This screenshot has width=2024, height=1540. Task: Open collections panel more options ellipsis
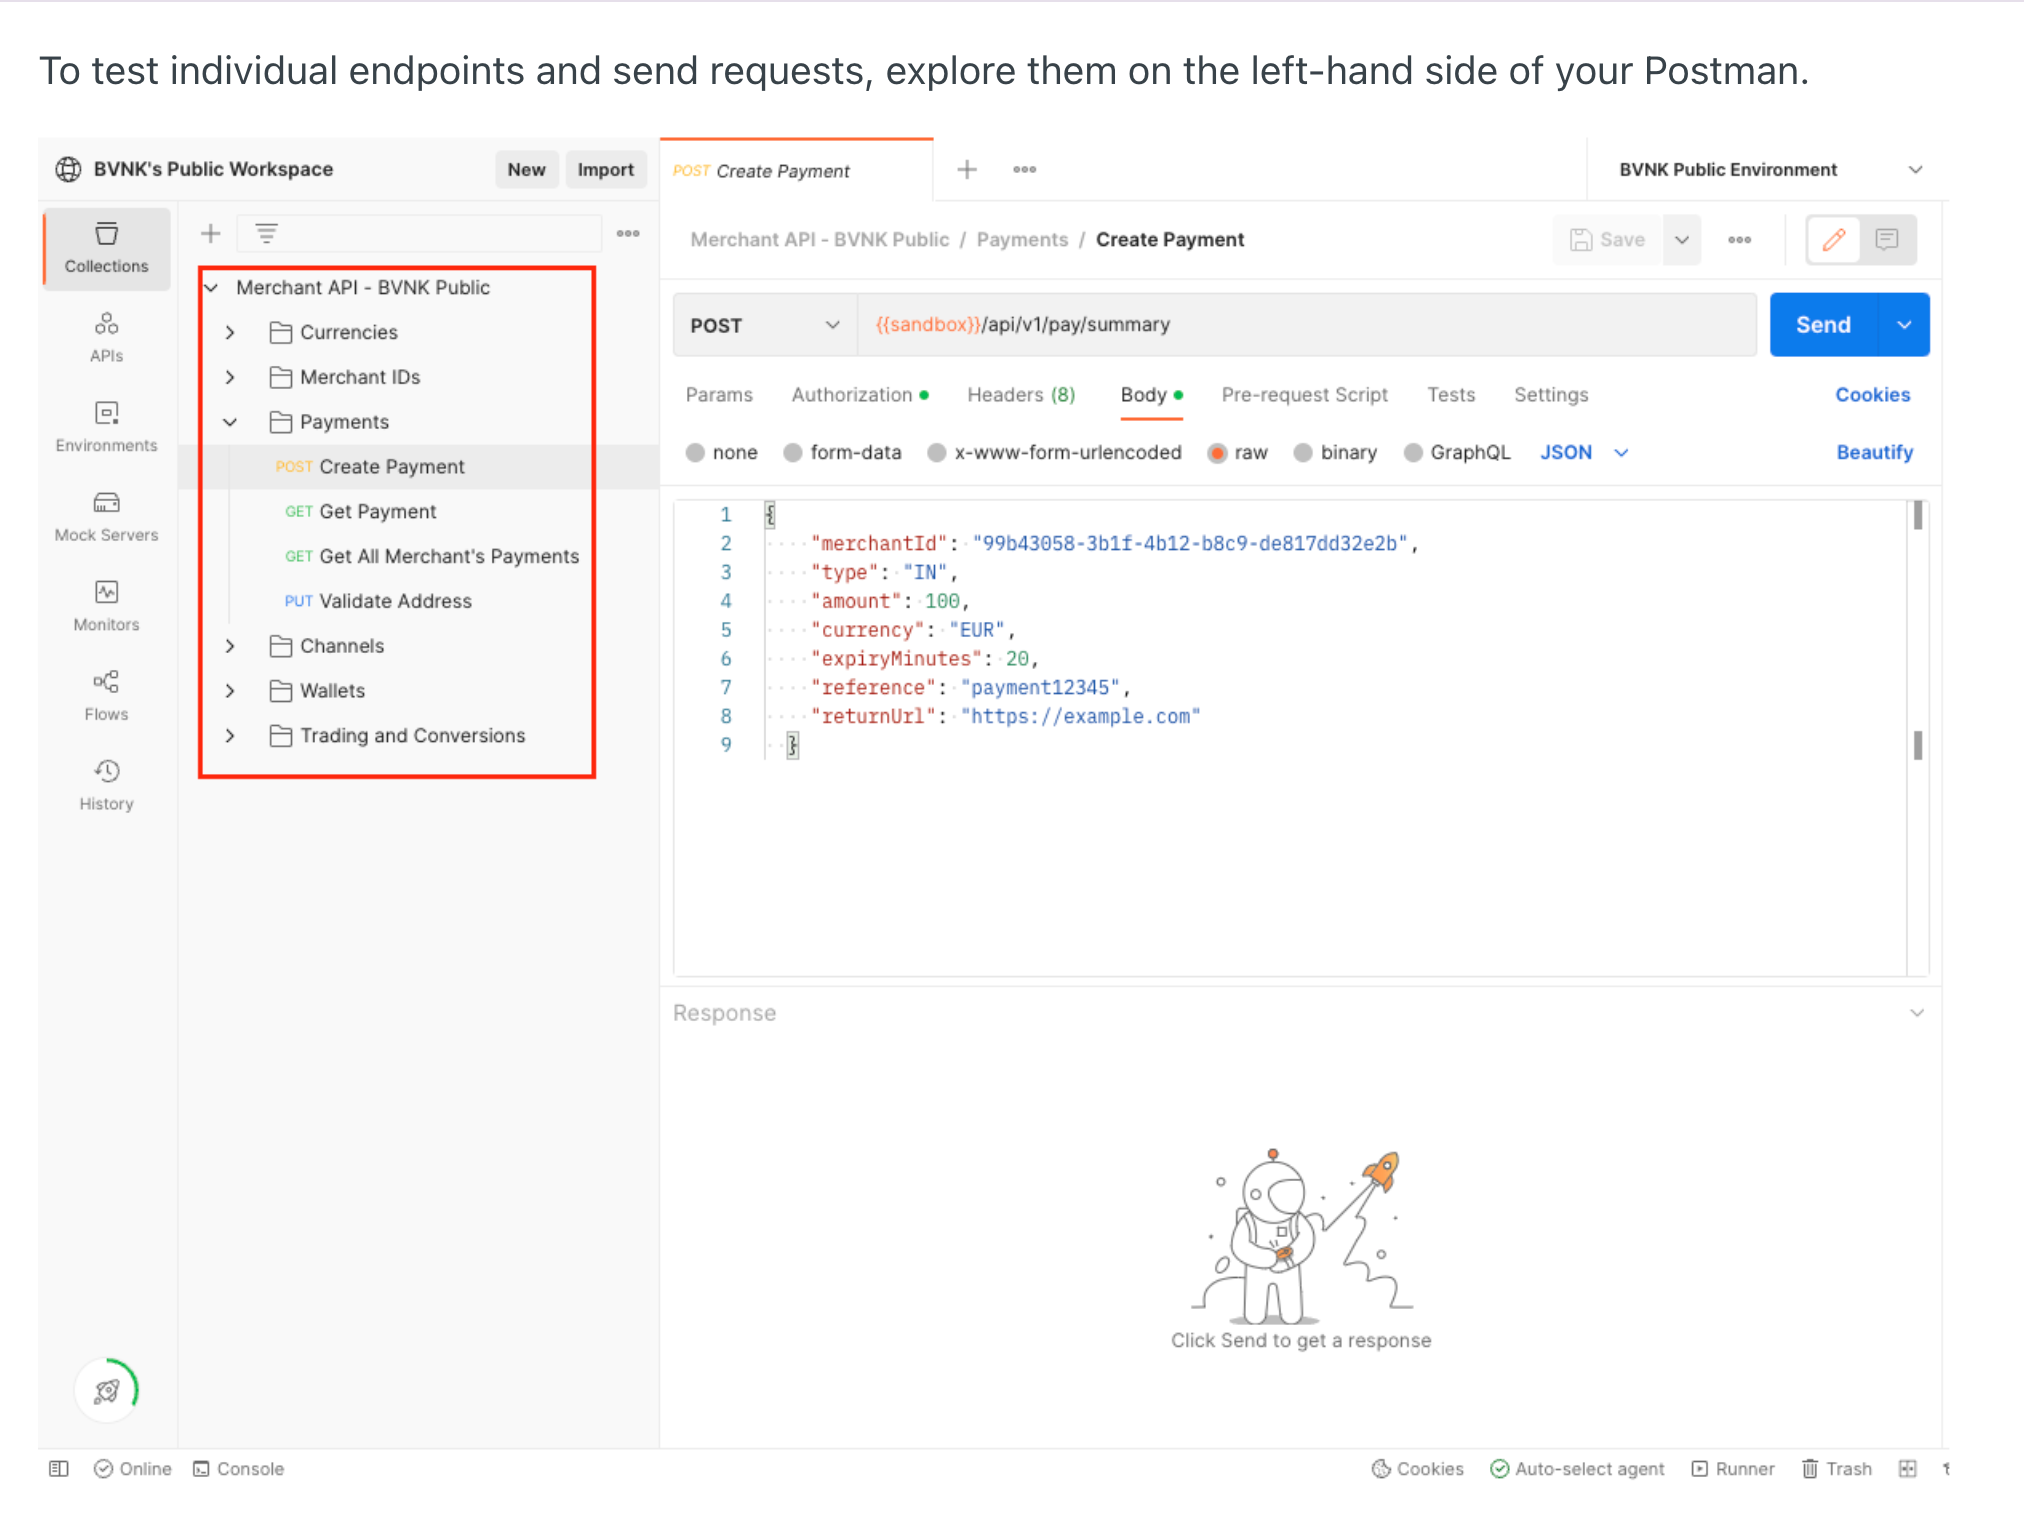click(x=628, y=234)
